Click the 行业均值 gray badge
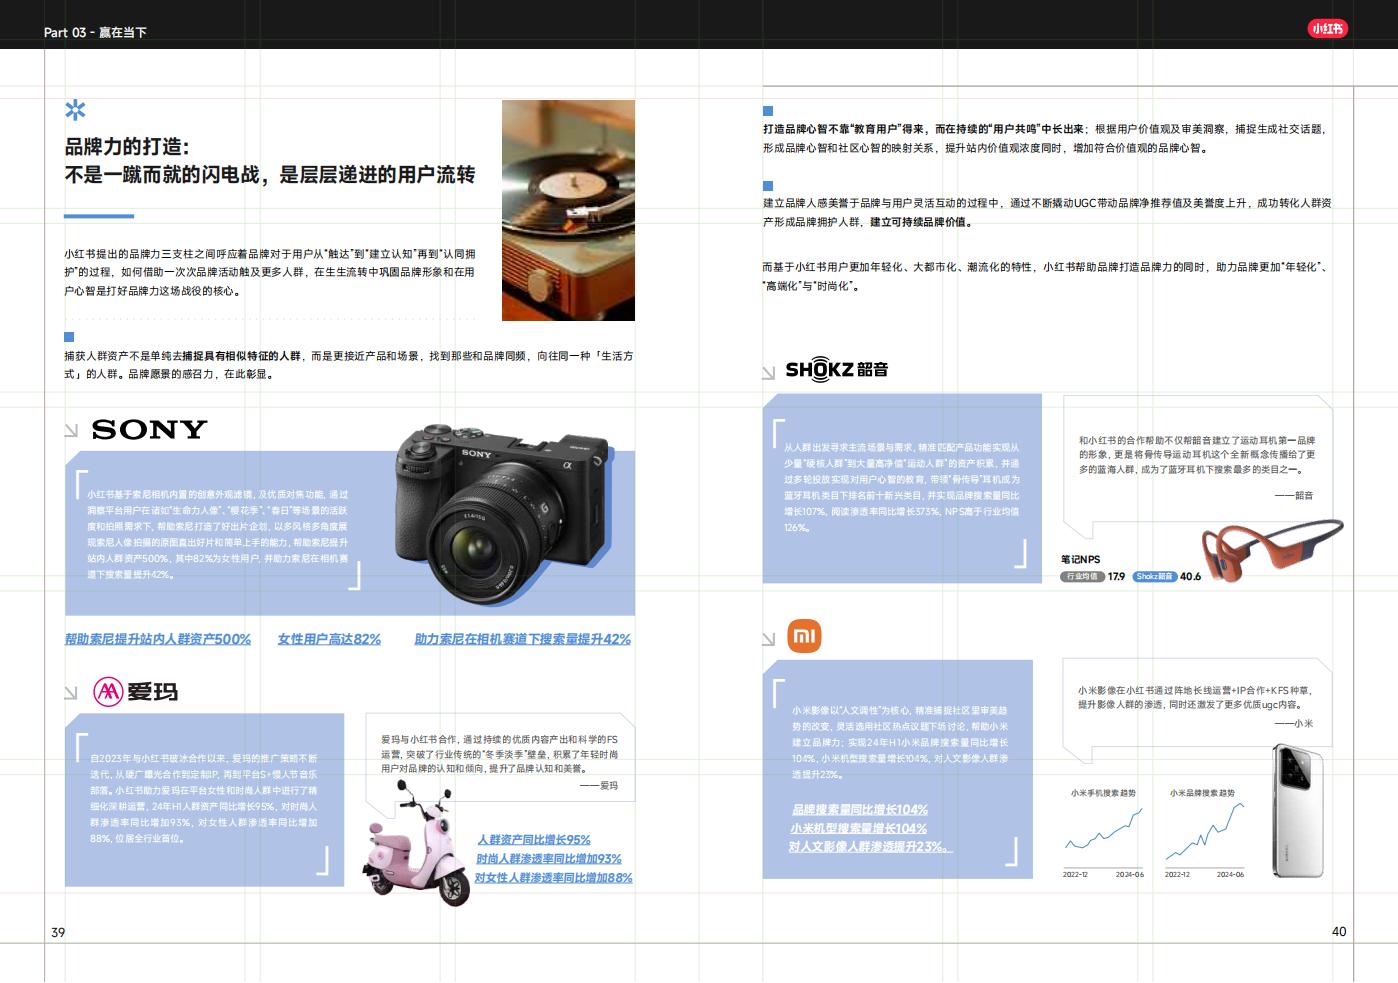This screenshot has width=1398, height=983. [1082, 577]
